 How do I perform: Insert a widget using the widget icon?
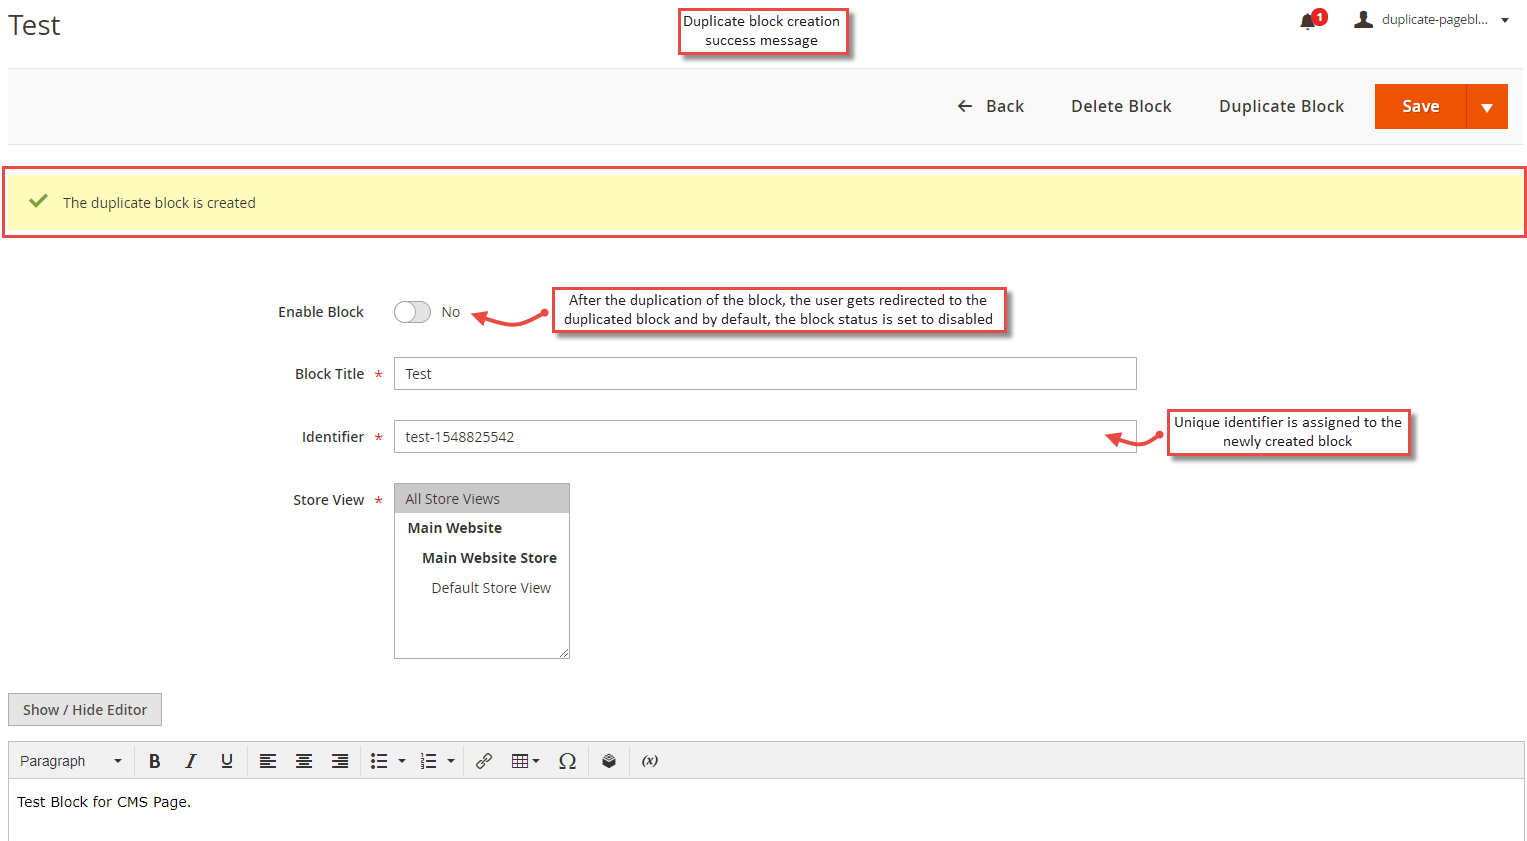pos(609,761)
